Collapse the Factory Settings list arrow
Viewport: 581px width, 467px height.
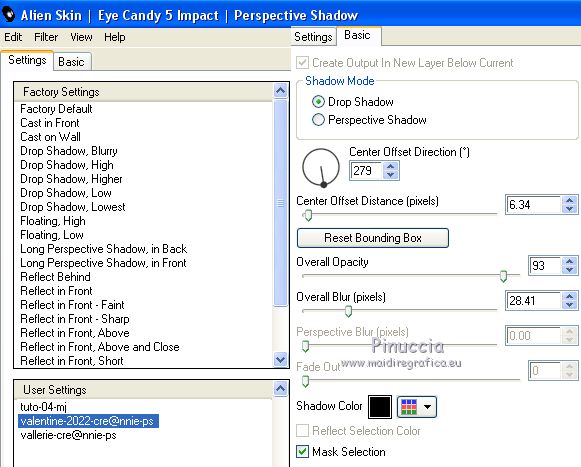tap(280, 91)
